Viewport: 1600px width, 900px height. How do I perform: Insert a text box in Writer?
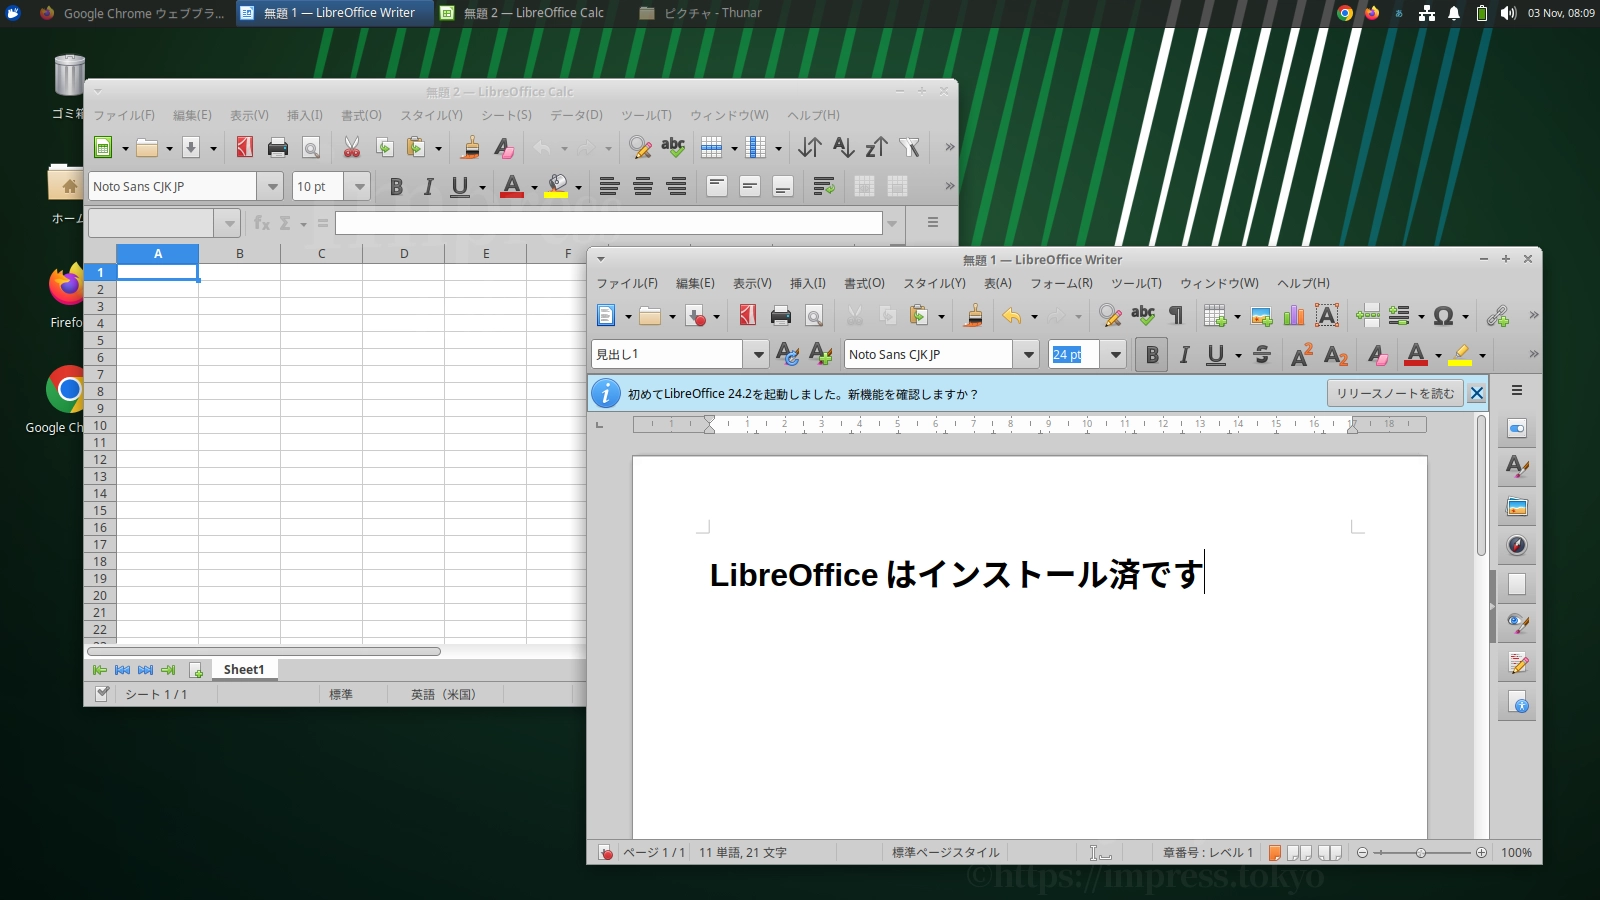pyautogui.click(x=1327, y=316)
